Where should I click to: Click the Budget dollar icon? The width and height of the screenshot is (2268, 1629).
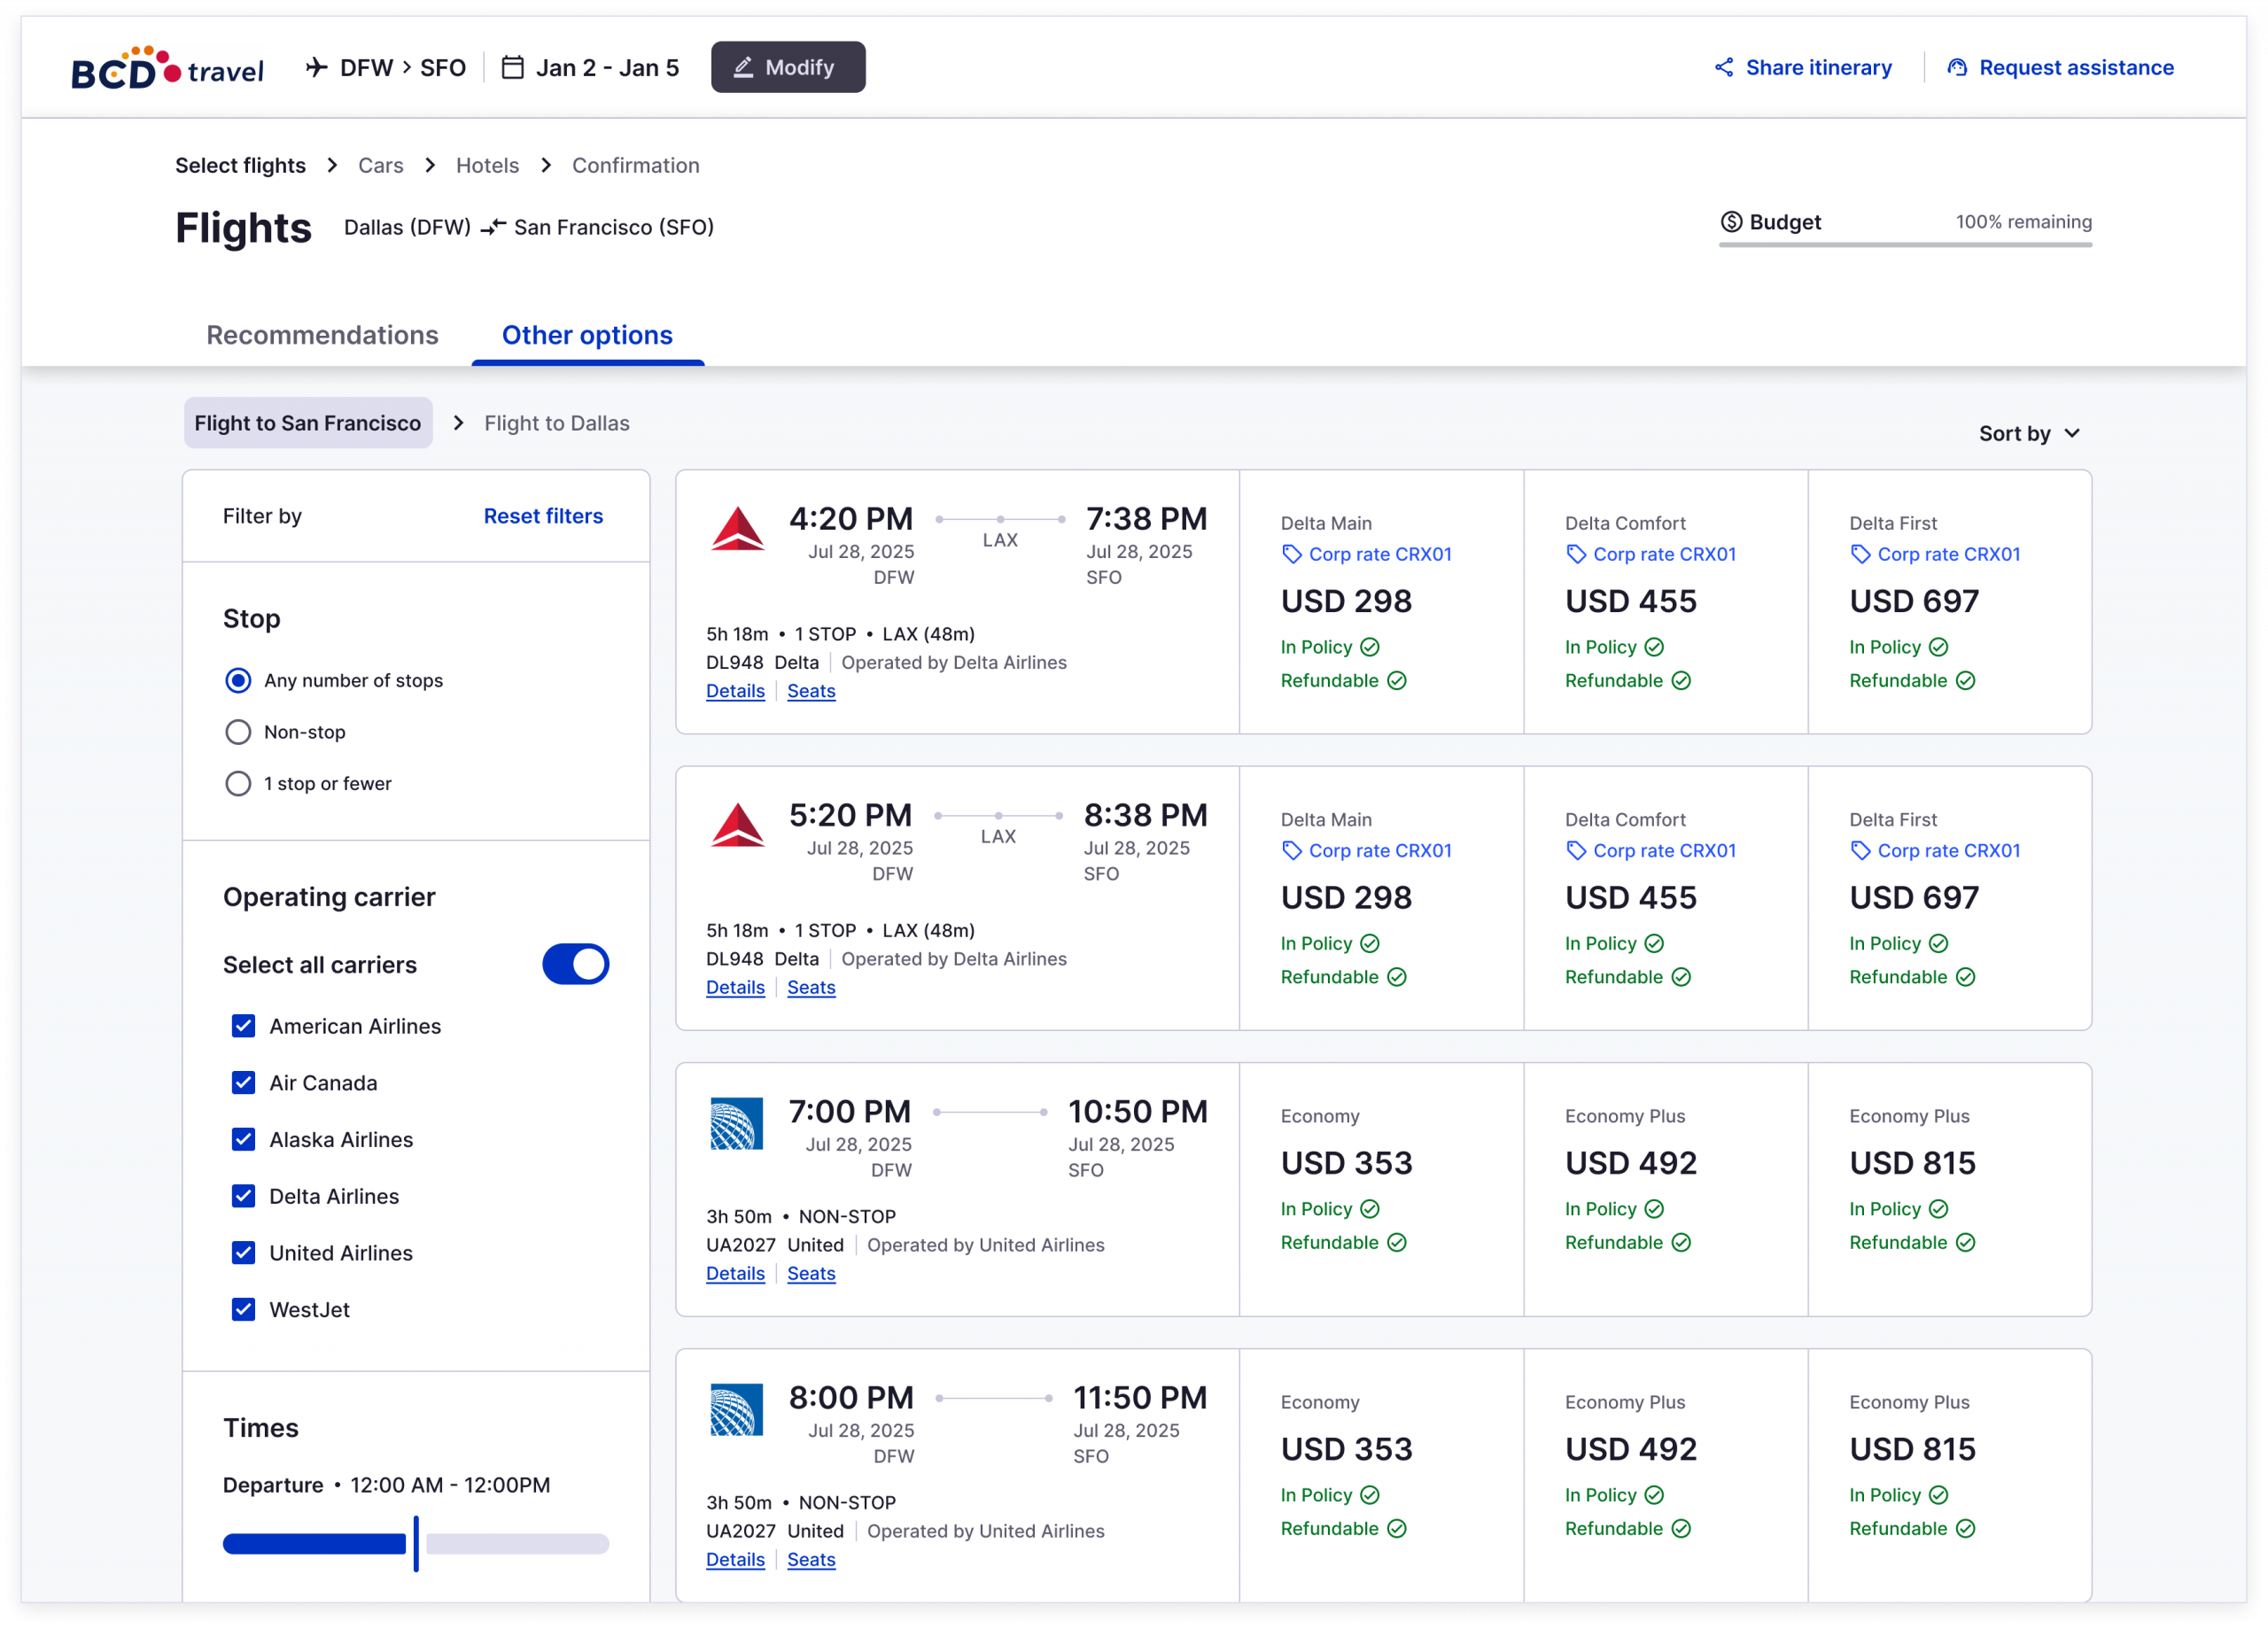(x=1731, y=222)
